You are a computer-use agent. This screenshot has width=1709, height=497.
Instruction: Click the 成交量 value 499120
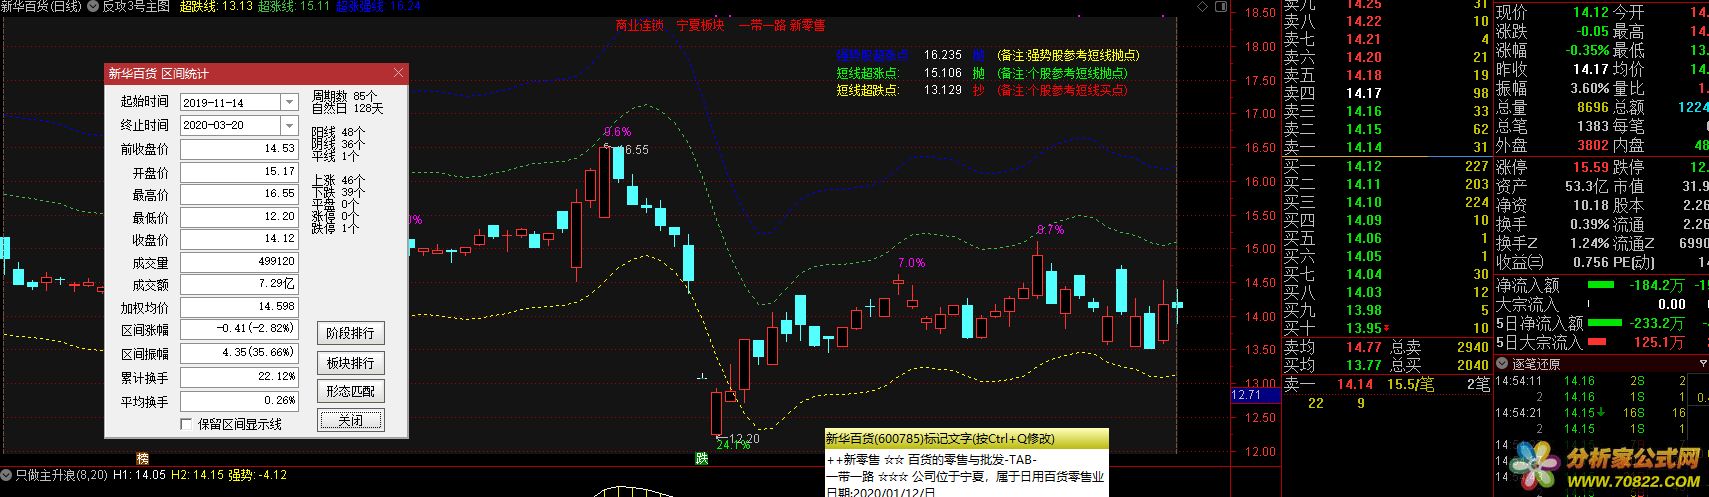[x=239, y=262]
